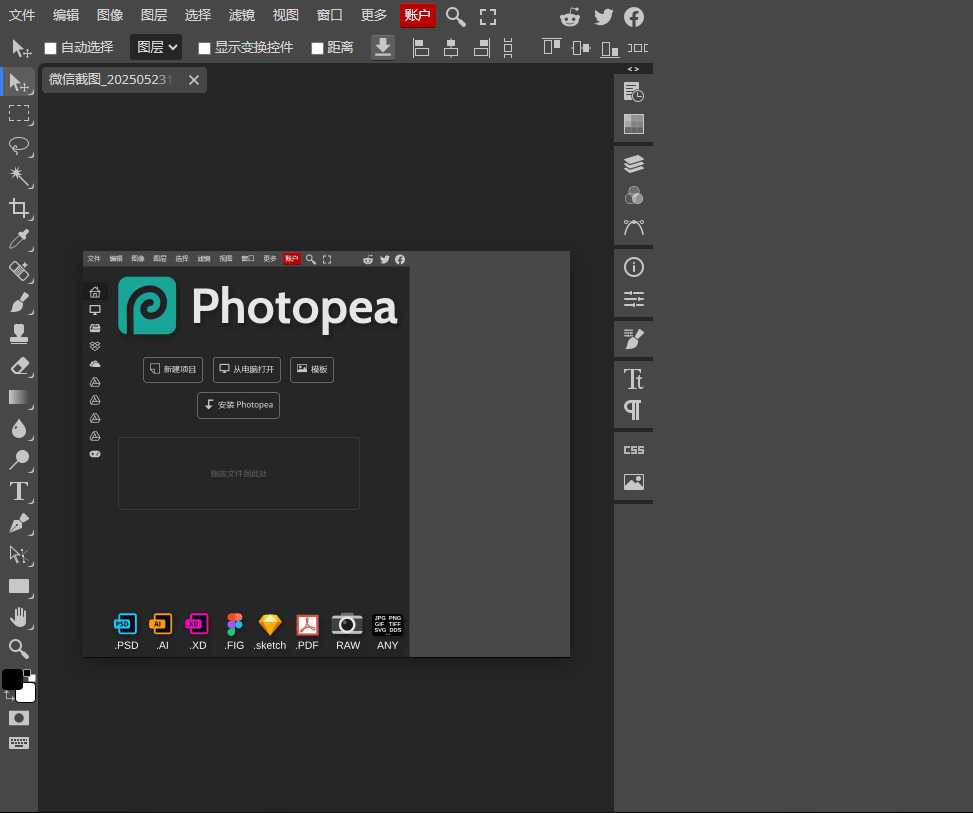Select the Clone Stamp tool

19,334
